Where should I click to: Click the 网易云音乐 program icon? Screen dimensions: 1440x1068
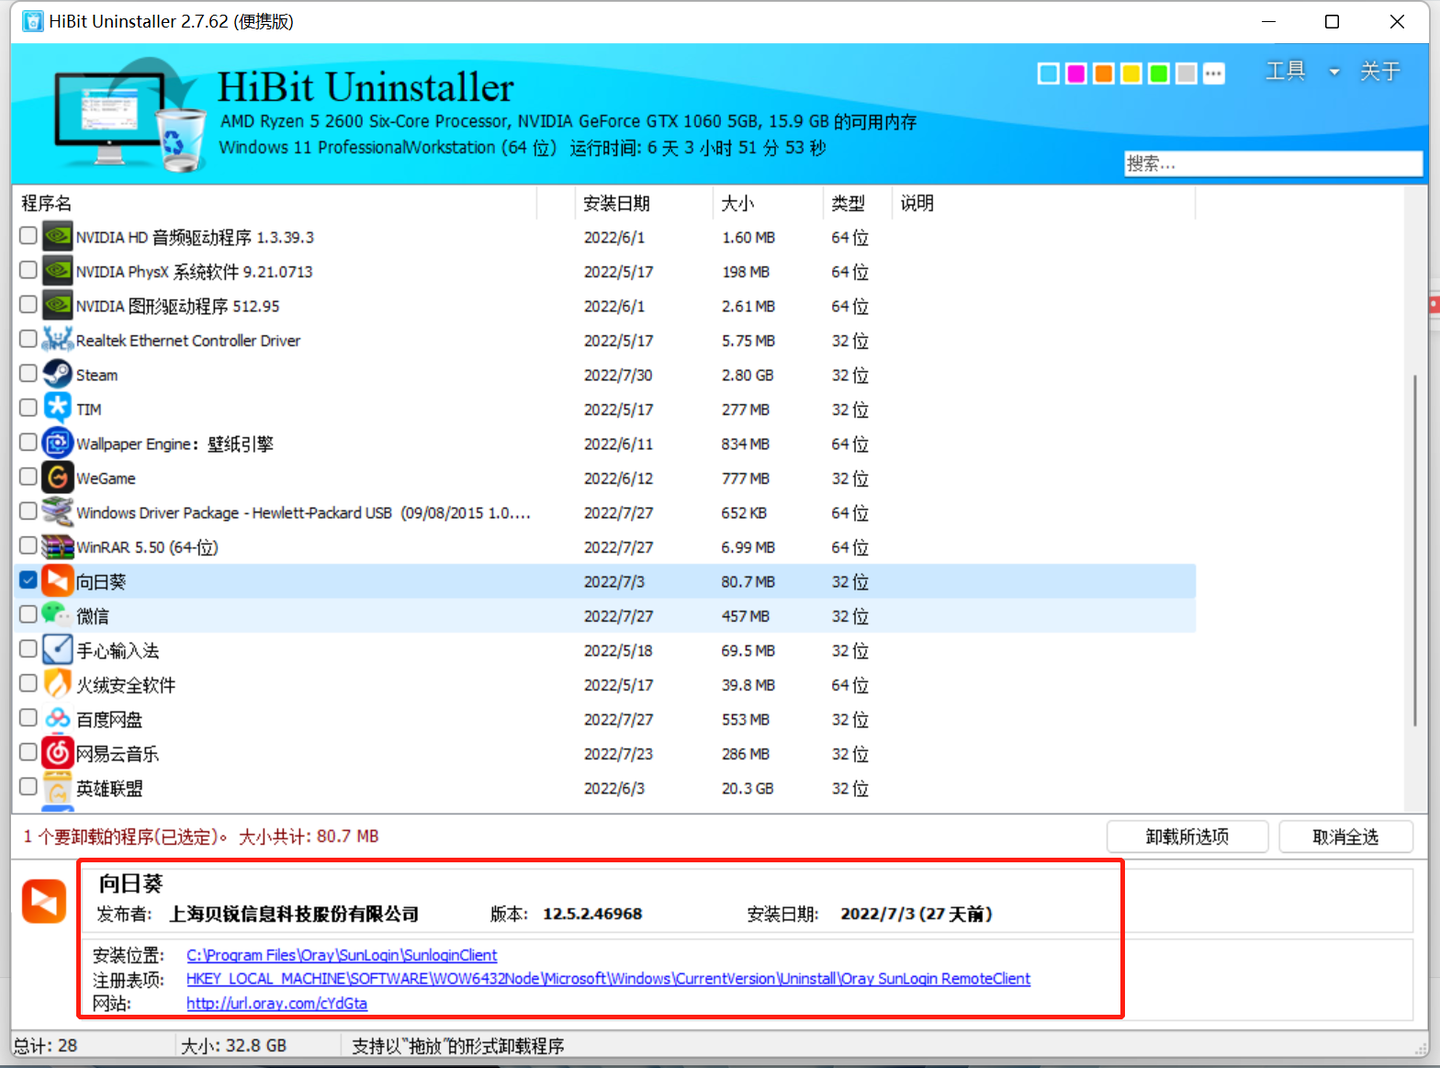point(58,753)
